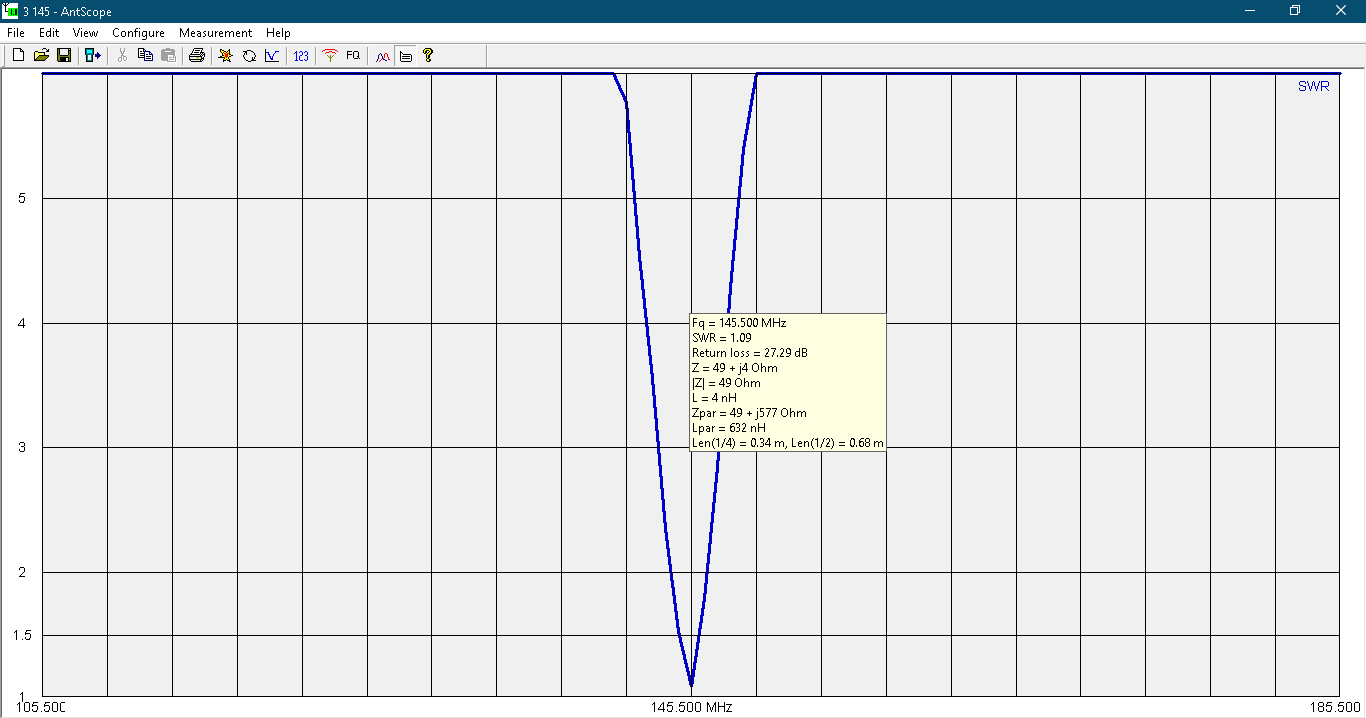Save measurement using the floppy disk icon

(63, 56)
